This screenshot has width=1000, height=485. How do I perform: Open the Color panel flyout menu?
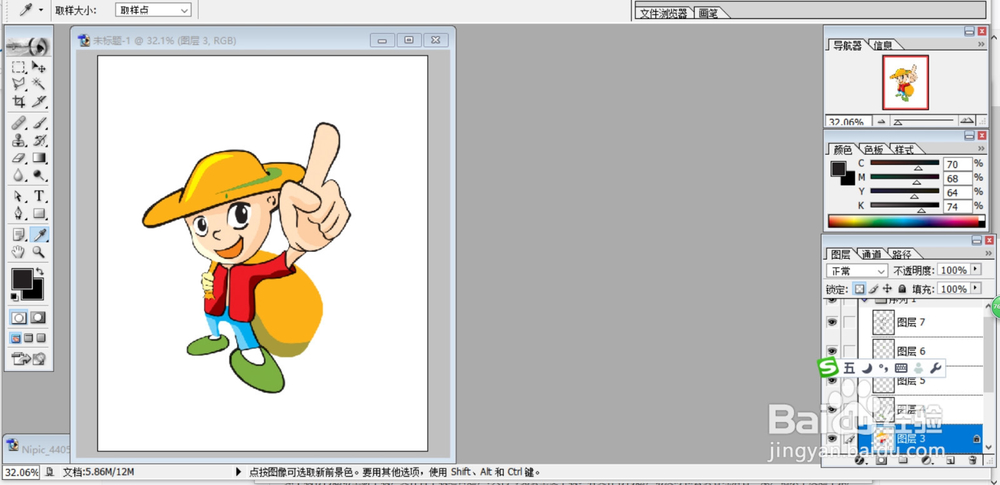click(982, 149)
